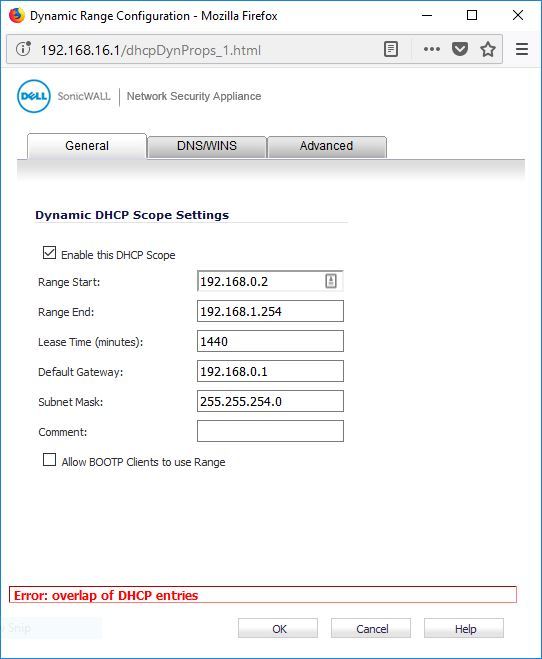Click the OK button

click(x=278, y=628)
